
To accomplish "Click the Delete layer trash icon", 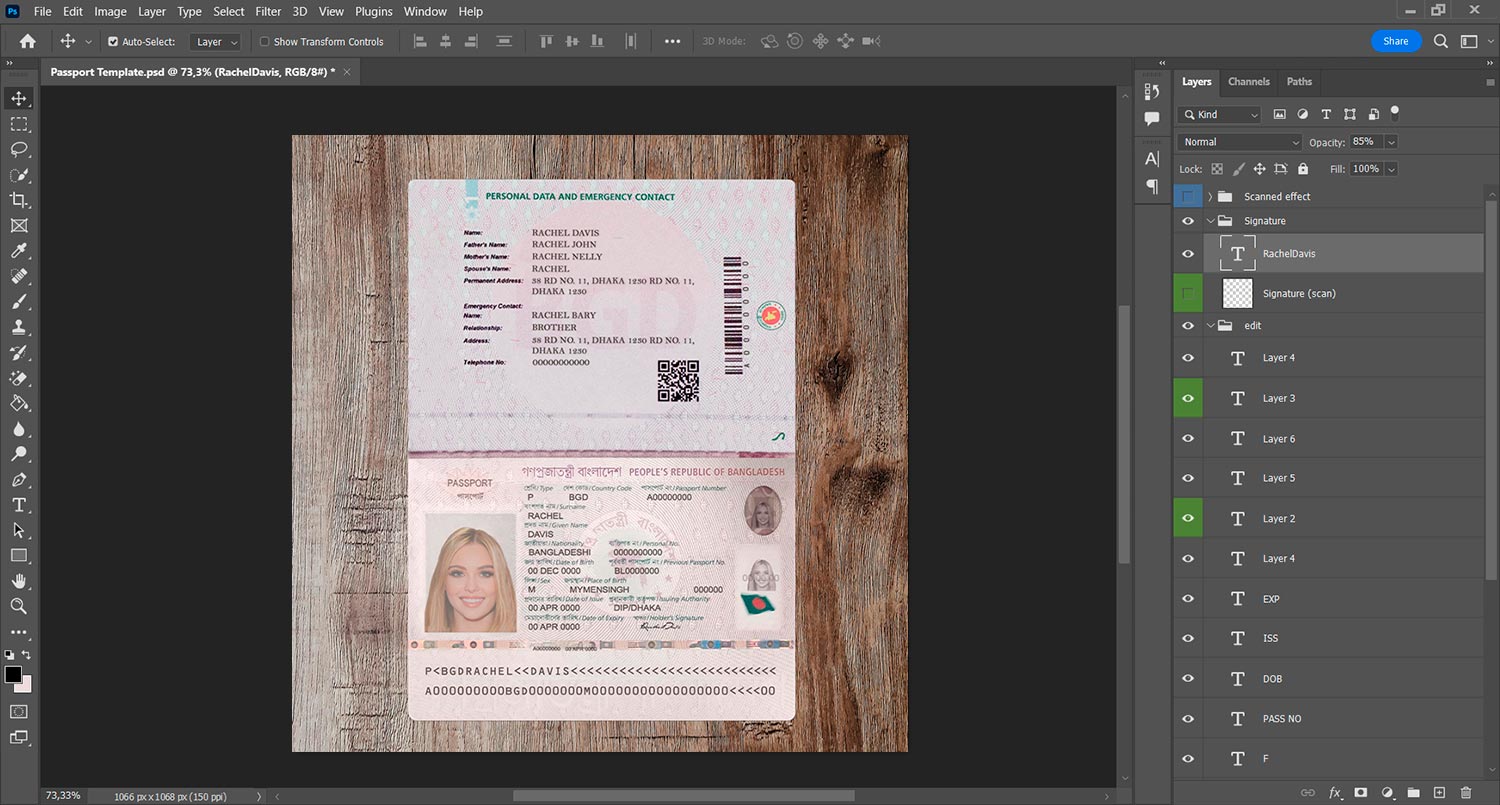I will tap(1465, 793).
